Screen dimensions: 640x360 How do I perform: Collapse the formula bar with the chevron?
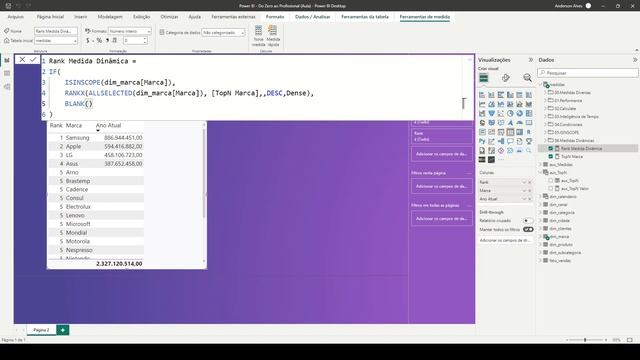click(469, 60)
